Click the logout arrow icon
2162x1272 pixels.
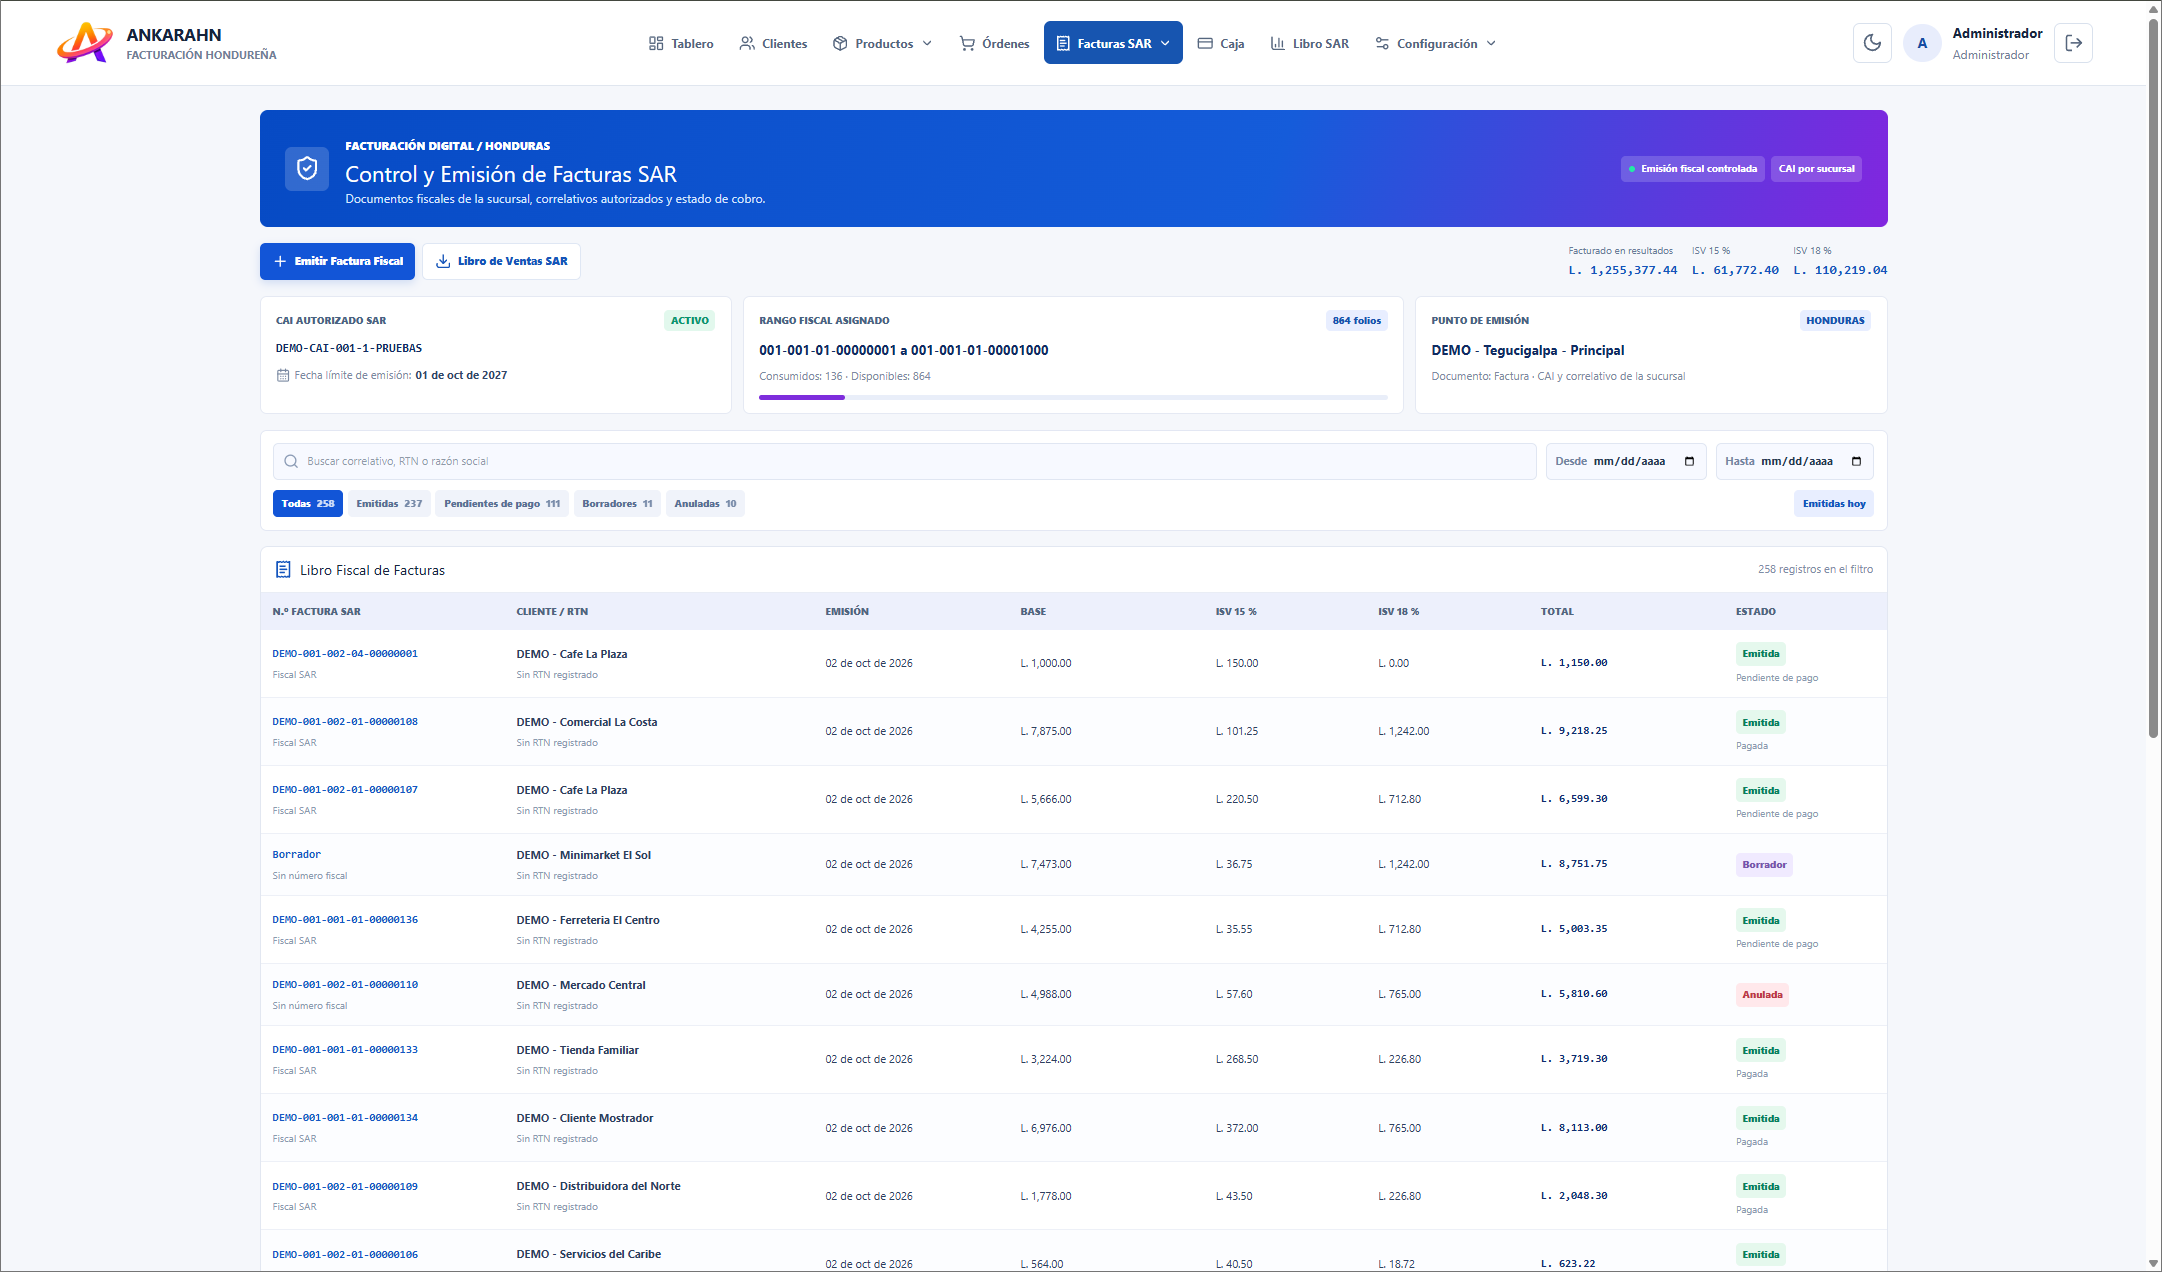point(2073,43)
